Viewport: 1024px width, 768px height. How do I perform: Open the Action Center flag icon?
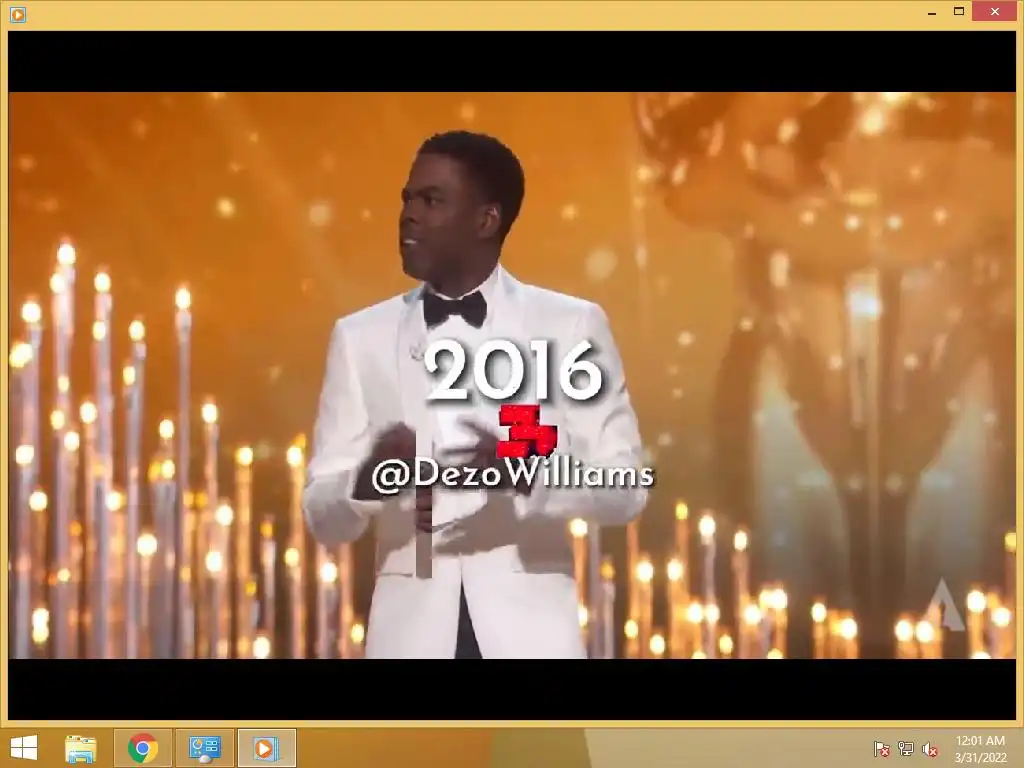882,748
